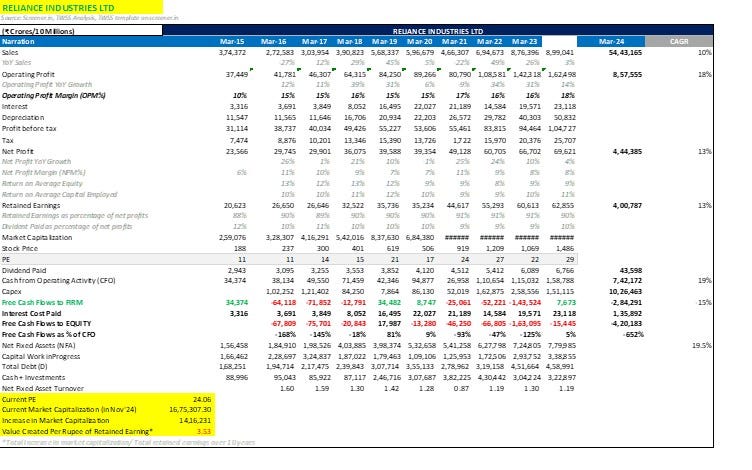Select the 'Mar-19' column header
The height and width of the screenshot is (470, 752).
click(x=385, y=42)
